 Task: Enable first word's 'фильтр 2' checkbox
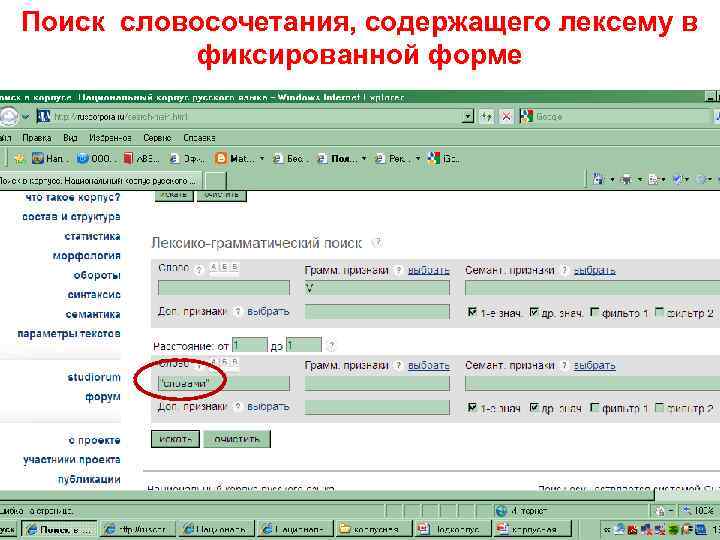[659, 312]
